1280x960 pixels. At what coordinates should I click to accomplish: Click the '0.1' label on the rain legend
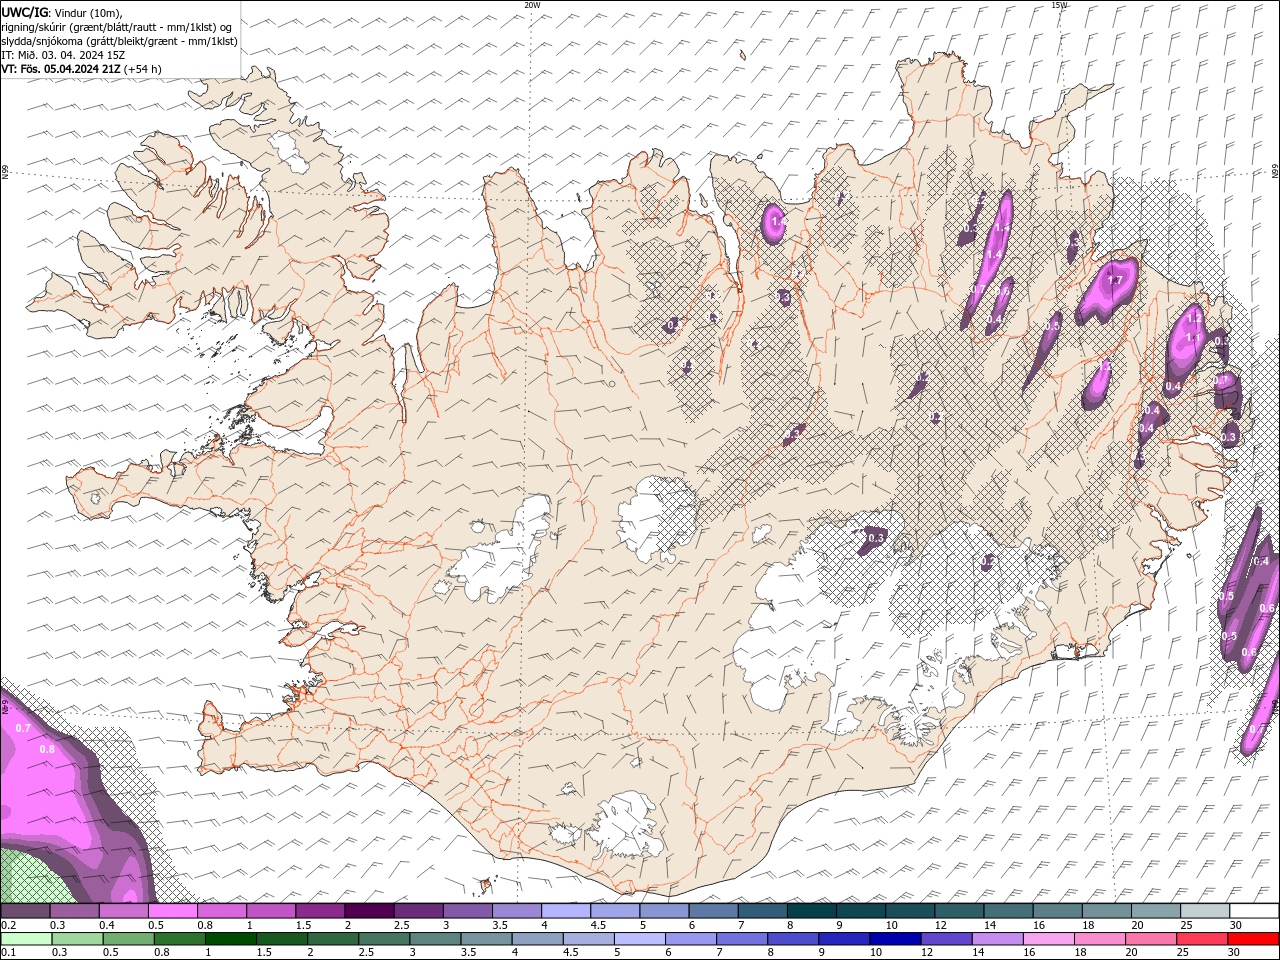(x=8, y=953)
